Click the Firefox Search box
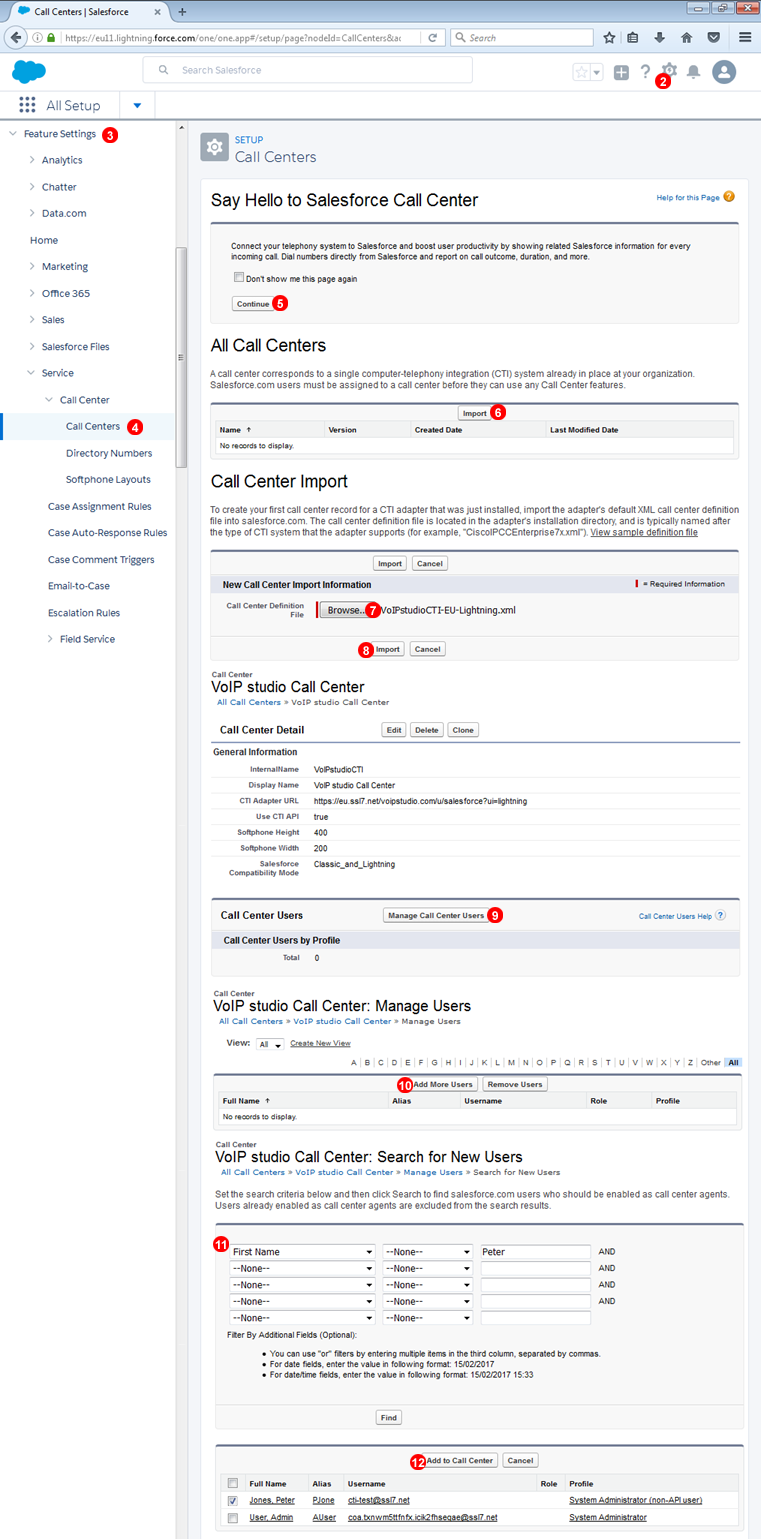This screenshot has width=761, height=1539. (x=521, y=37)
